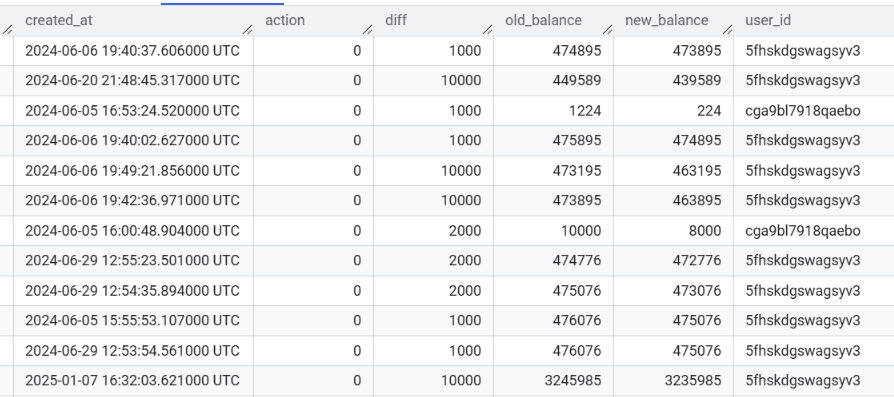The width and height of the screenshot is (894, 397).
Task: Click the old_balance column resize handle
Action: point(608,29)
